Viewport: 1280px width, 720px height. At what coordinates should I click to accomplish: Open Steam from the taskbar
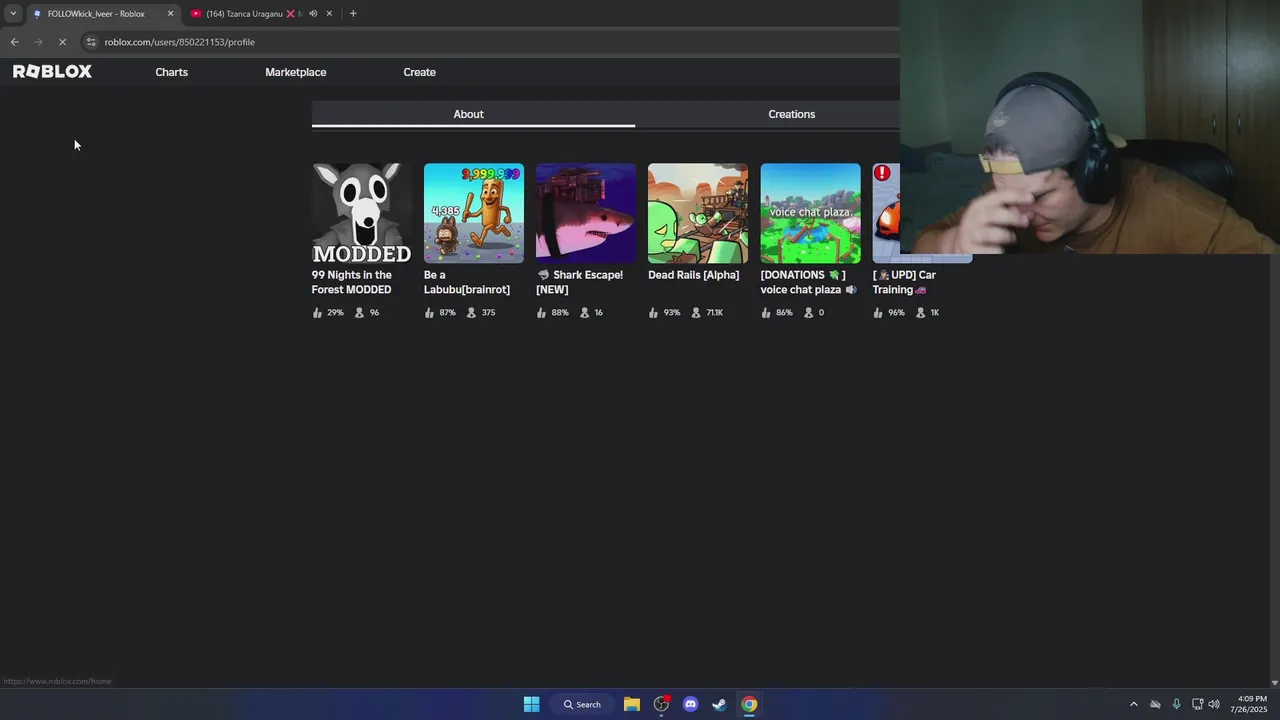pos(719,704)
